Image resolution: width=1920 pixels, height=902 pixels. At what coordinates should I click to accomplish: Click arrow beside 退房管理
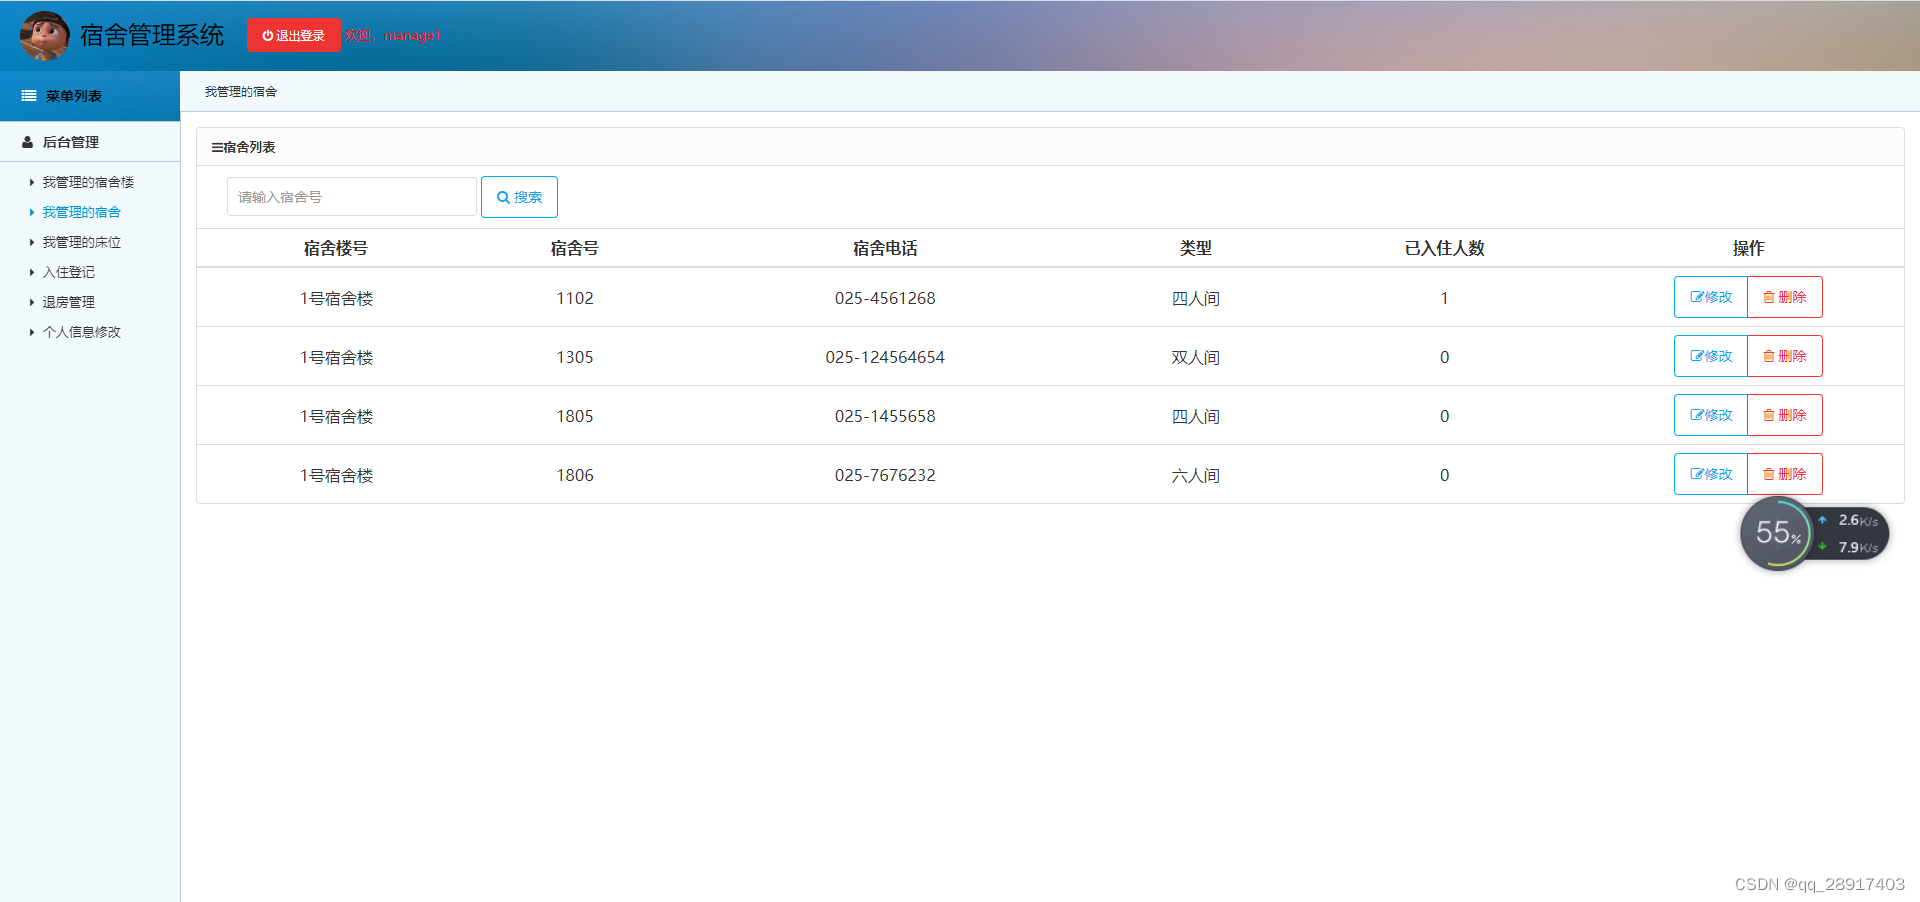click(x=32, y=302)
